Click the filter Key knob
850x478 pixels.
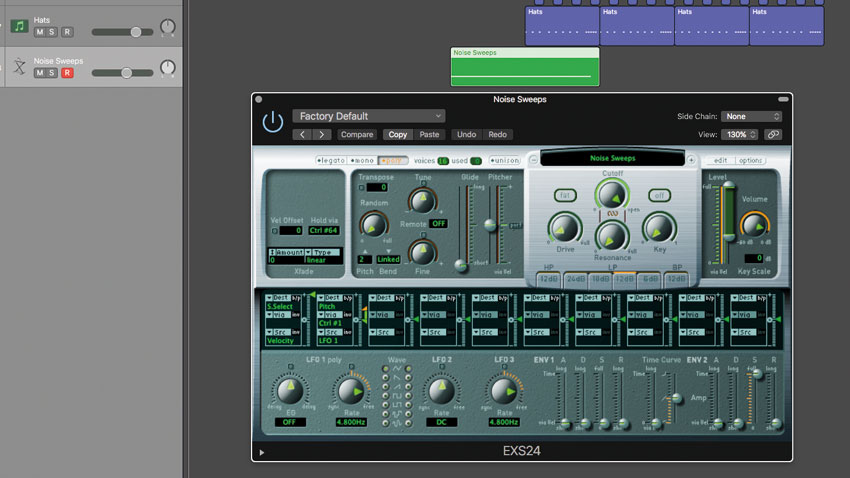point(659,228)
